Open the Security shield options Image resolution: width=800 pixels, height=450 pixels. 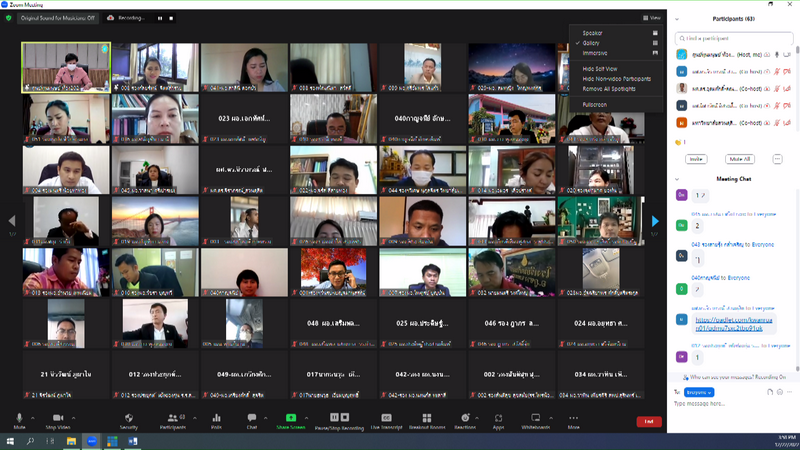(129, 418)
